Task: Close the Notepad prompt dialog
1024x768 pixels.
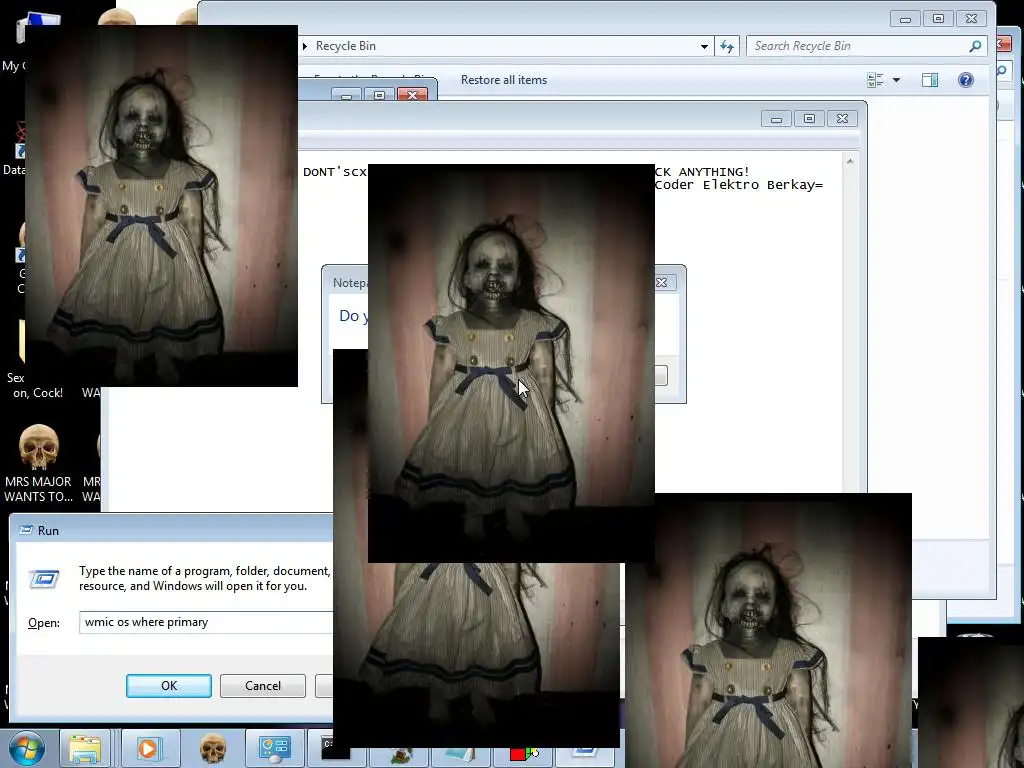Action: click(x=662, y=283)
